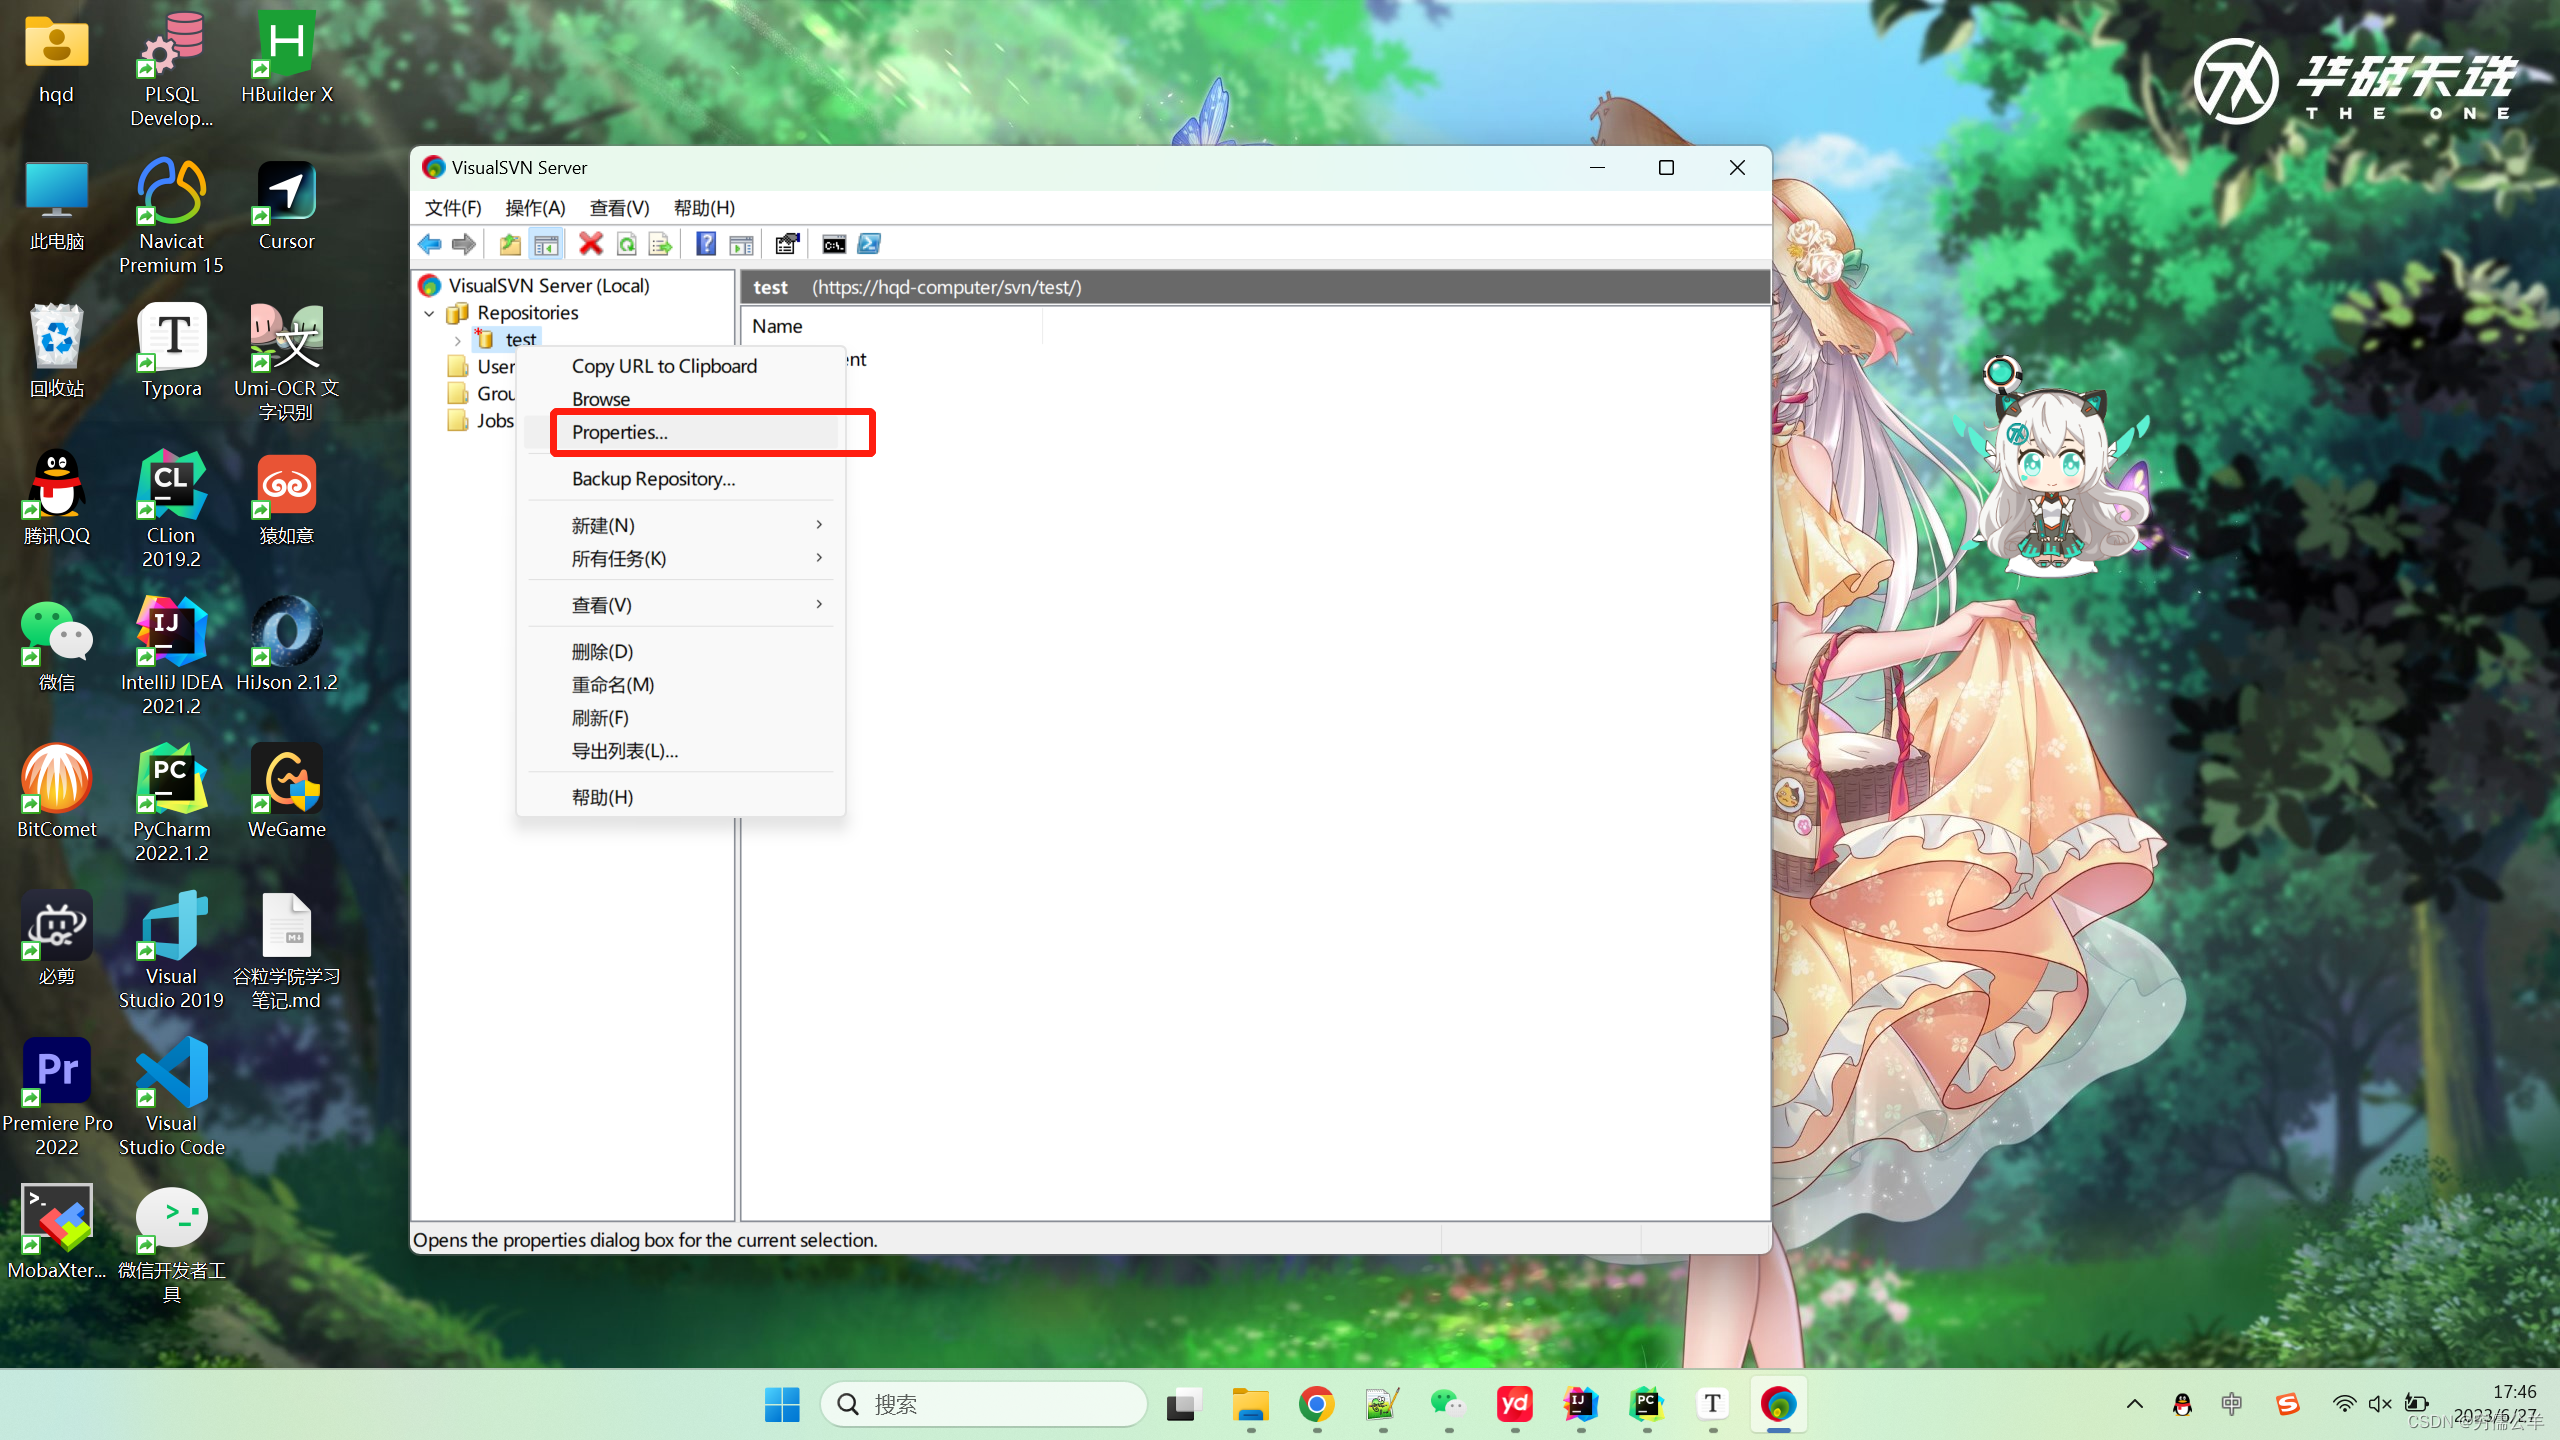Click the Up One Level folder icon
Screen dimensions: 2560x1440
tap(510, 243)
